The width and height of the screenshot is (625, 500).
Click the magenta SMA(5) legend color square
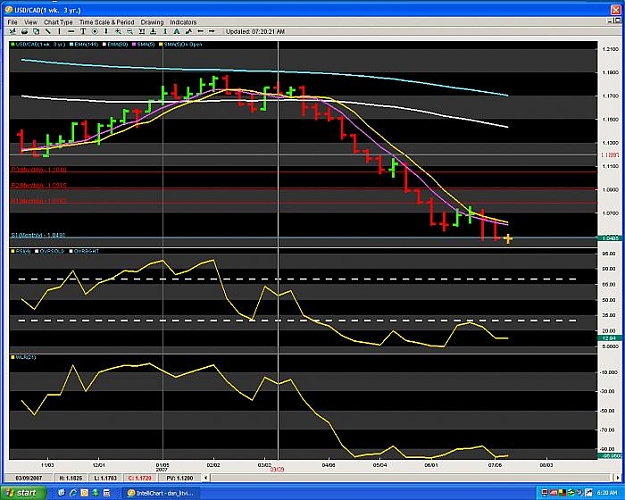point(134,45)
